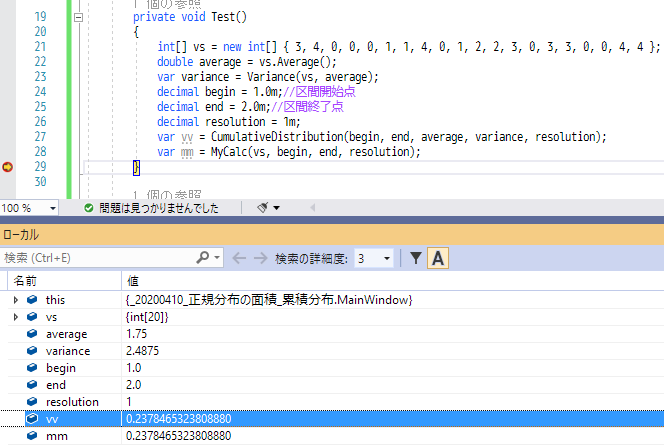Click the variance value 2.4875
This screenshot has width=664, height=448.
(142, 351)
